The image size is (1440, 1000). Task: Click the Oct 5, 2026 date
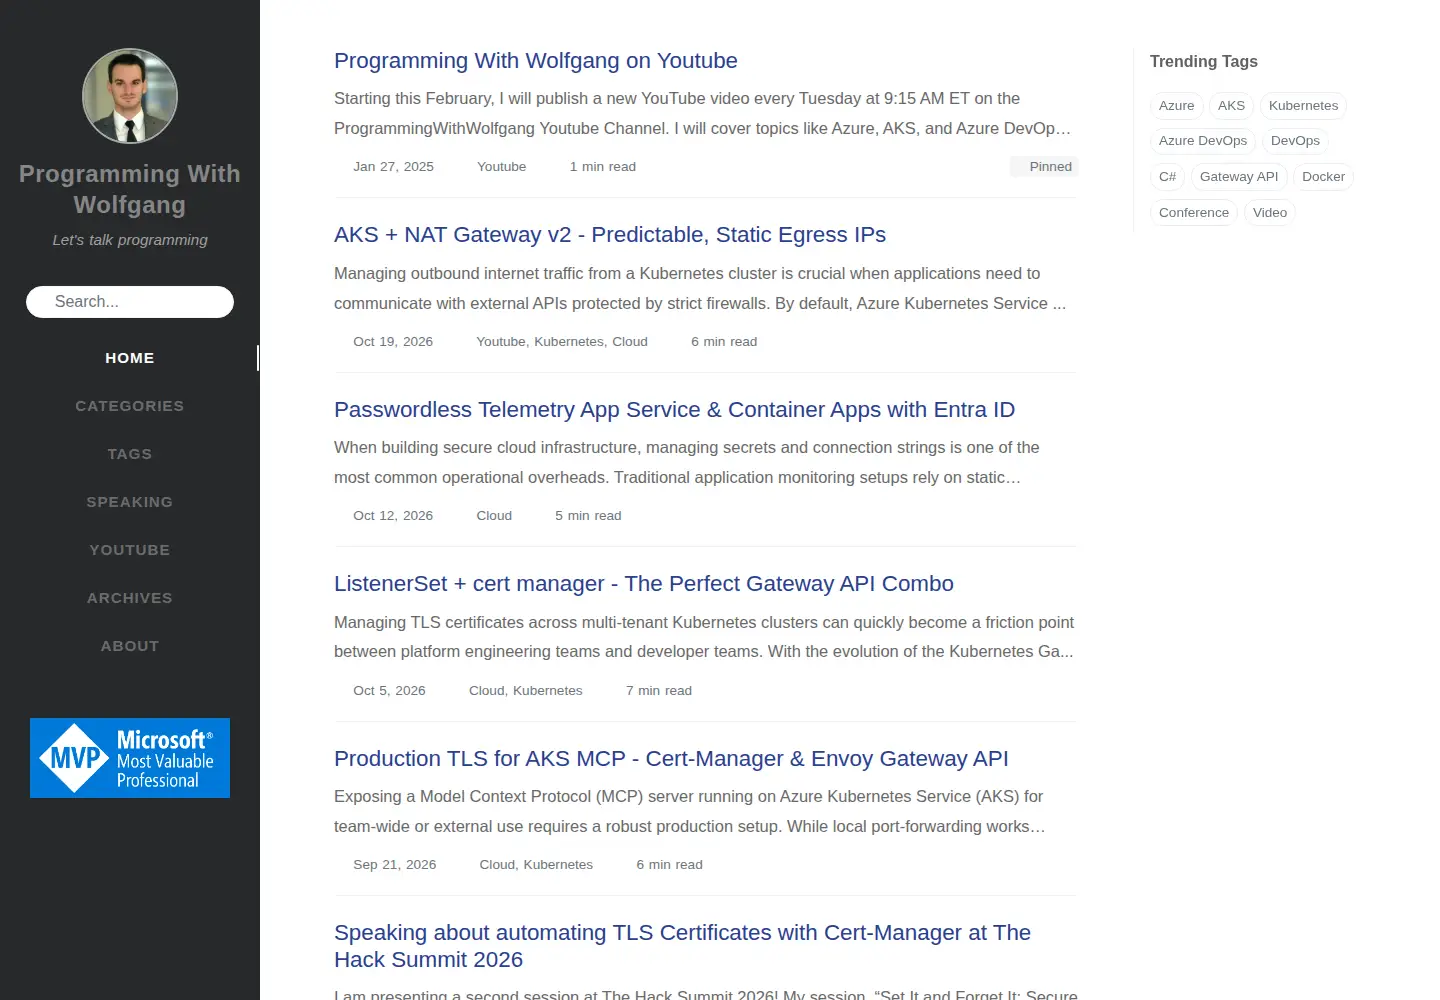tap(389, 691)
